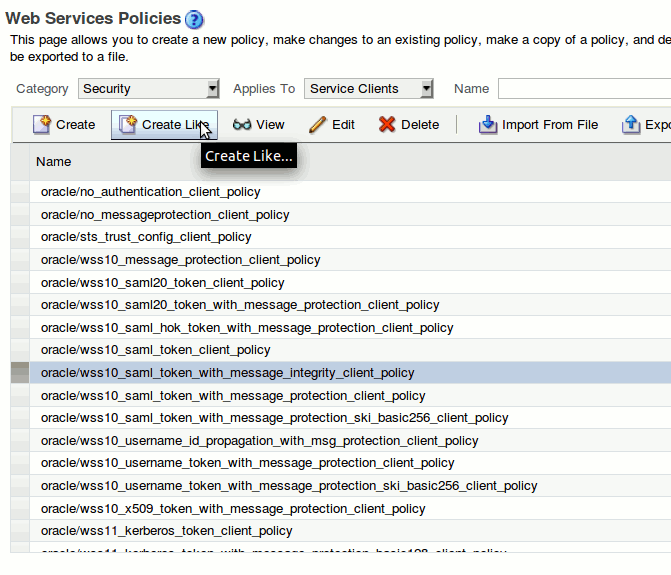Image resolution: width=671 pixels, height=575 pixels.
Task: Expand the Applies To Service Clients dropdown
Action: click(369, 89)
